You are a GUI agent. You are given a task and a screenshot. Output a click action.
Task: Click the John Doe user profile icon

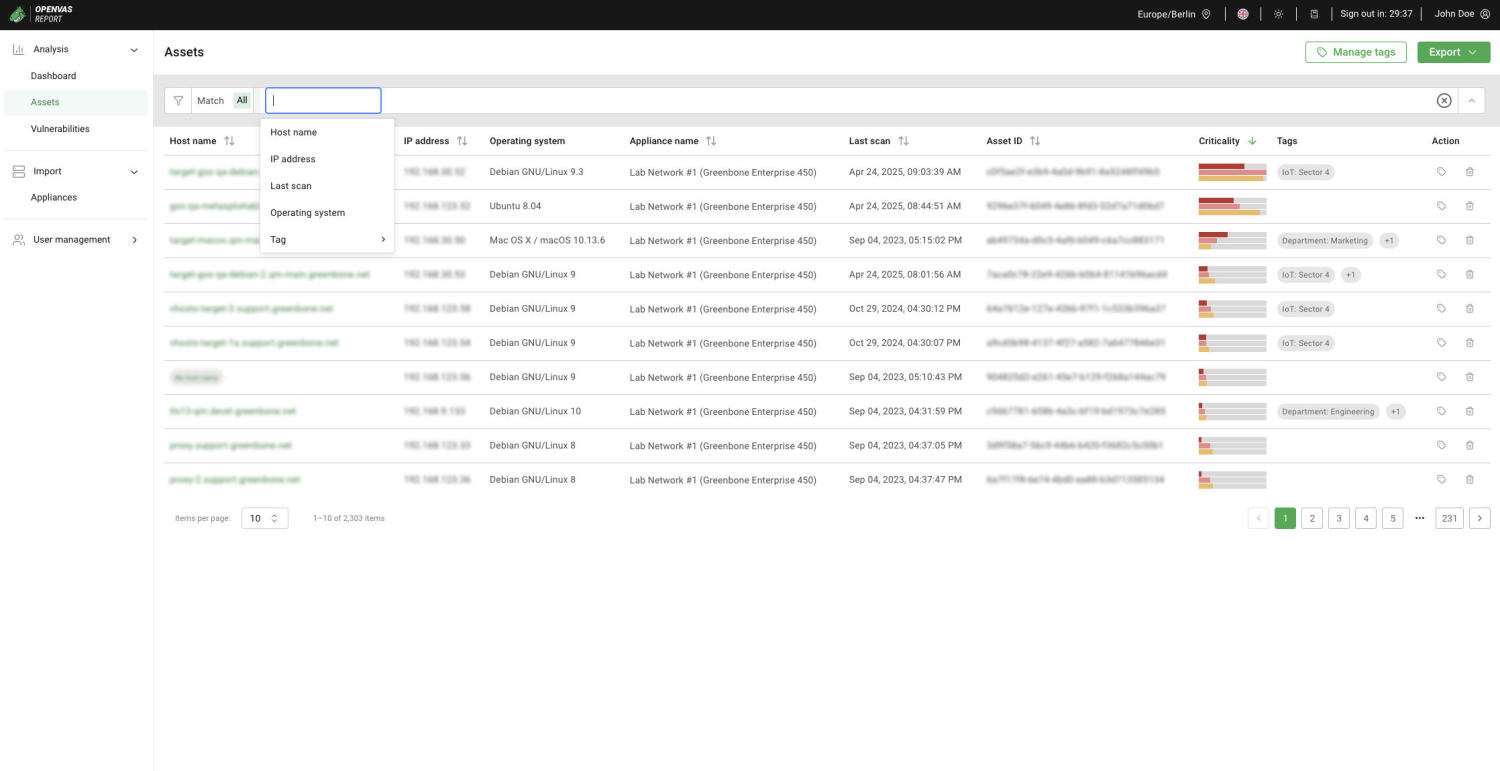coord(1486,14)
